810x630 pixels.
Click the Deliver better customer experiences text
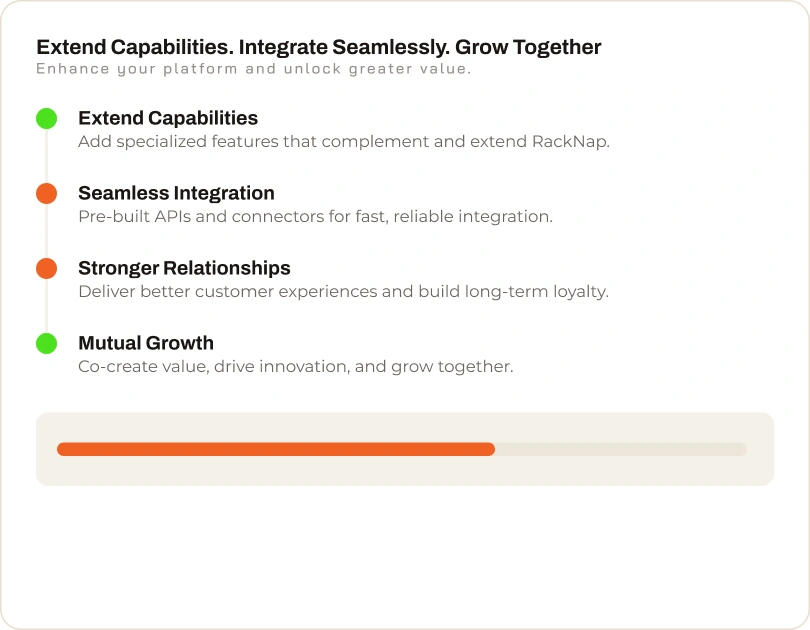[x=343, y=292]
